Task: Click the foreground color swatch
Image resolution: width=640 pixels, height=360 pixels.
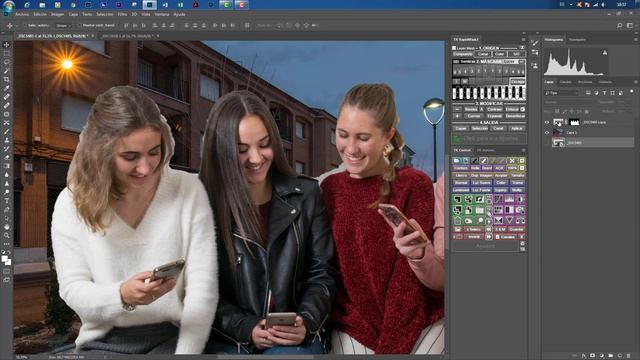Action: pyautogui.click(x=4, y=258)
